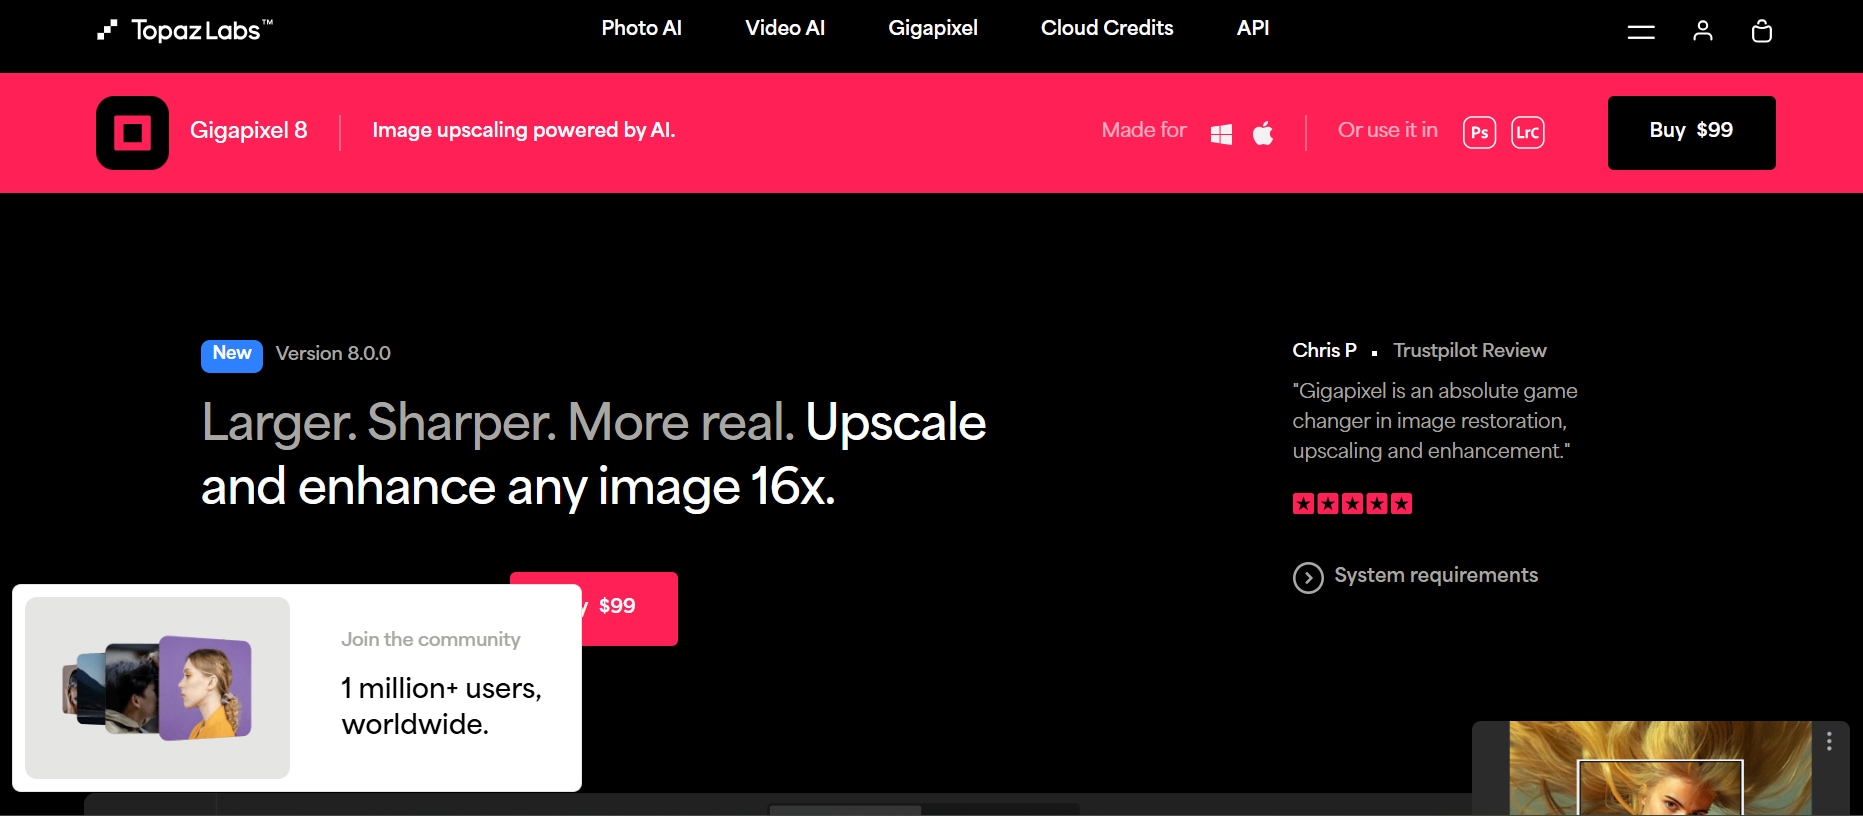Click the '1 million+ users, worldwide.' text
The image size is (1863, 816).
pyautogui.click(x=441, y=706)
